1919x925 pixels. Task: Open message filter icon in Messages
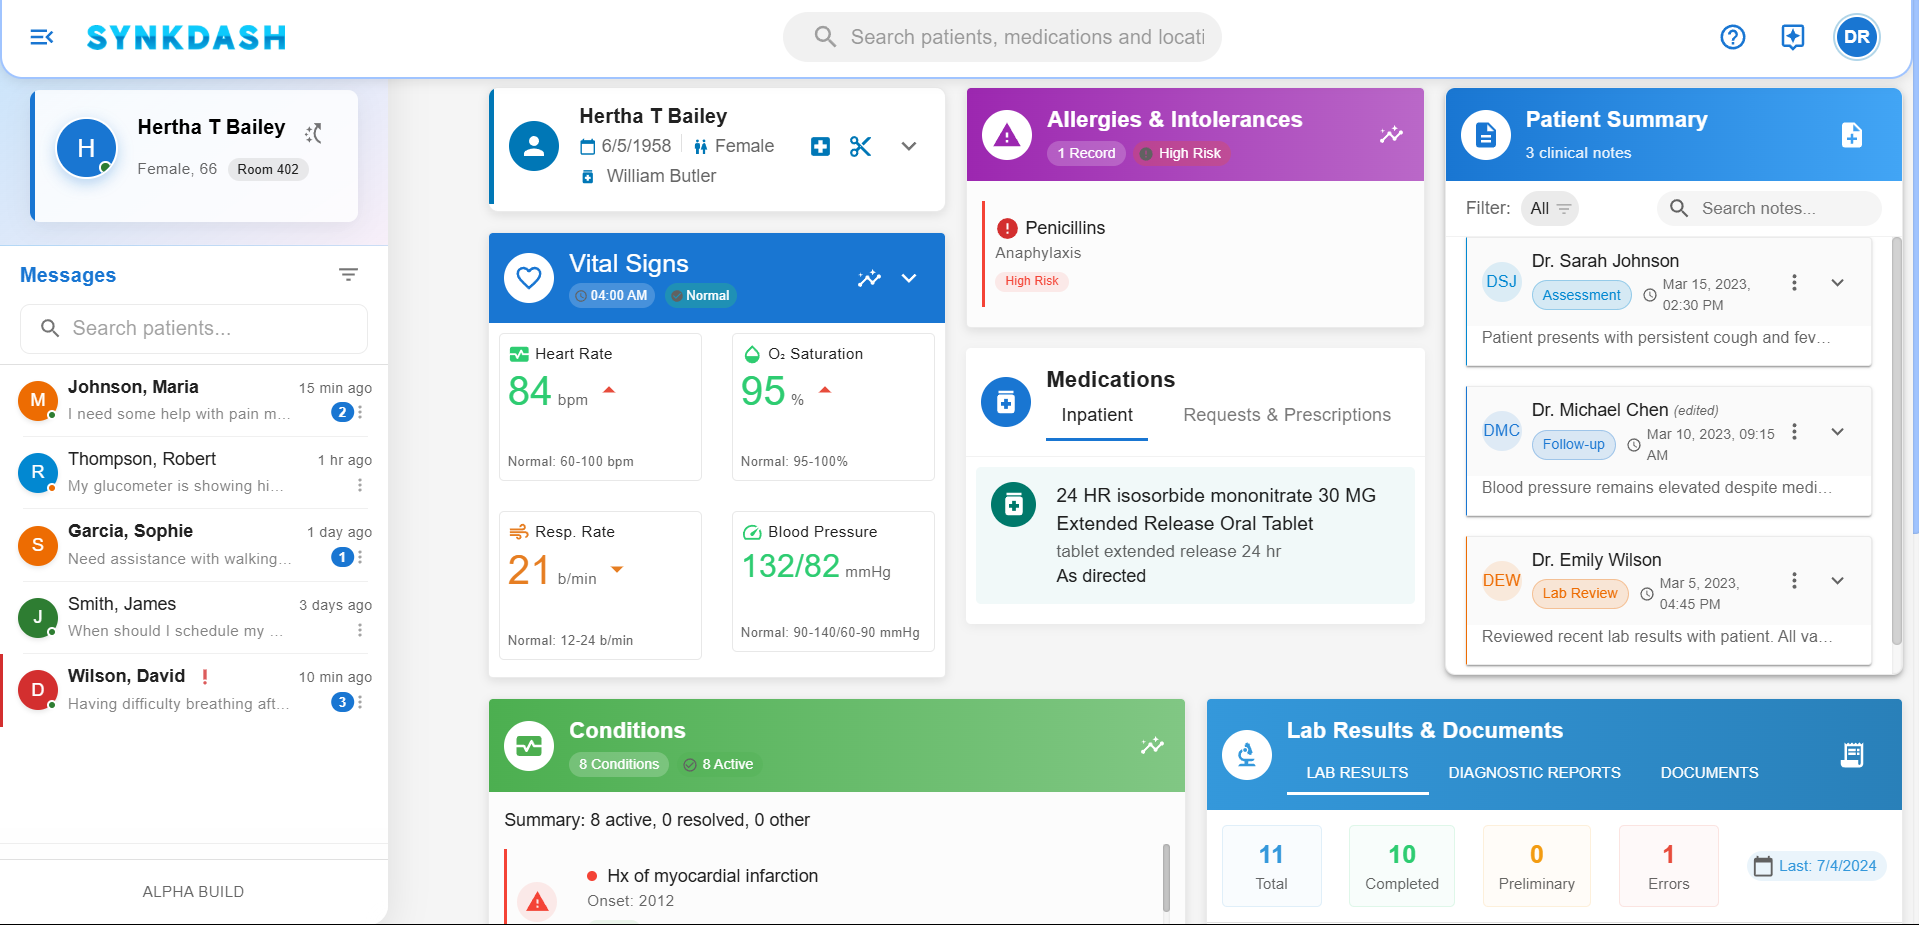[x=348, y=274]
